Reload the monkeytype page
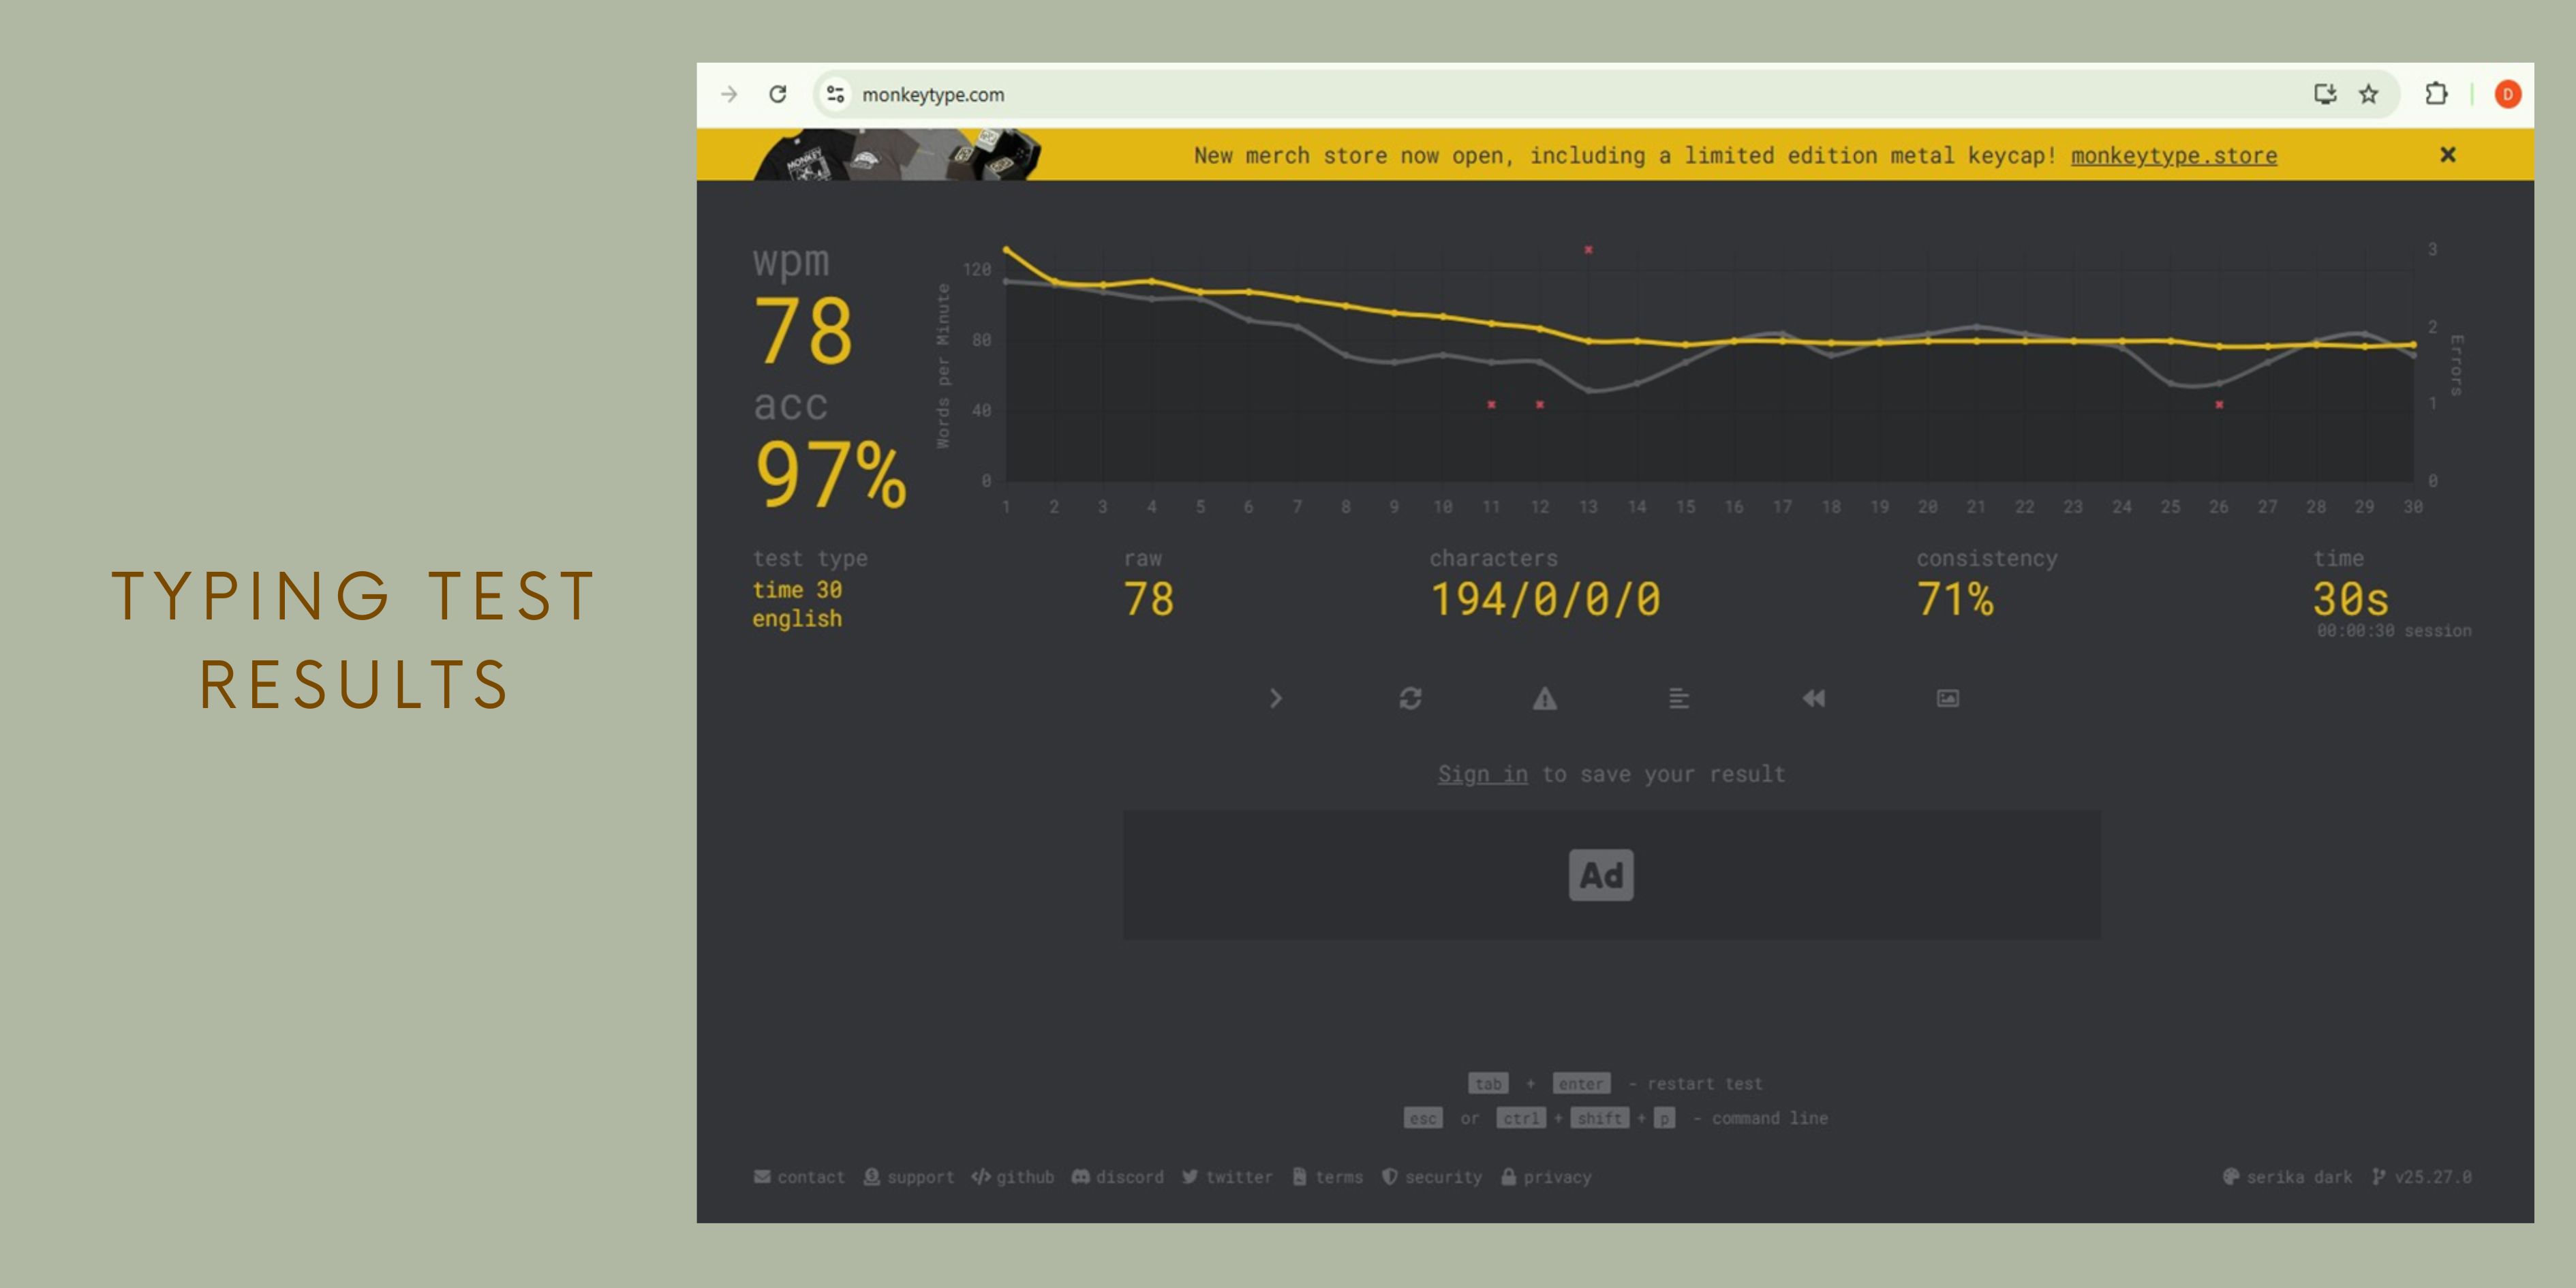This screenshot has height=1288, width=2576. pyautogui.click(x=777, y=94)
